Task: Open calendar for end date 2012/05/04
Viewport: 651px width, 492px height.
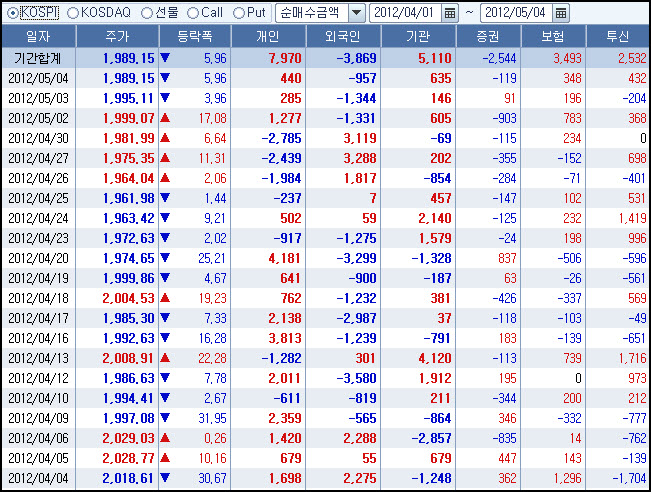Action: [560, 13]
